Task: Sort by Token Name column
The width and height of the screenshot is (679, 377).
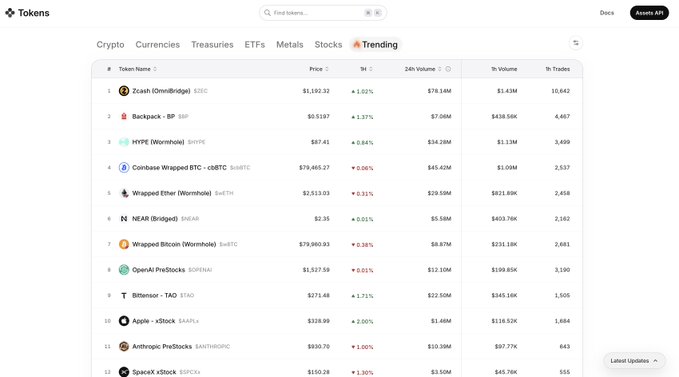Action: (x=138, y=69)
